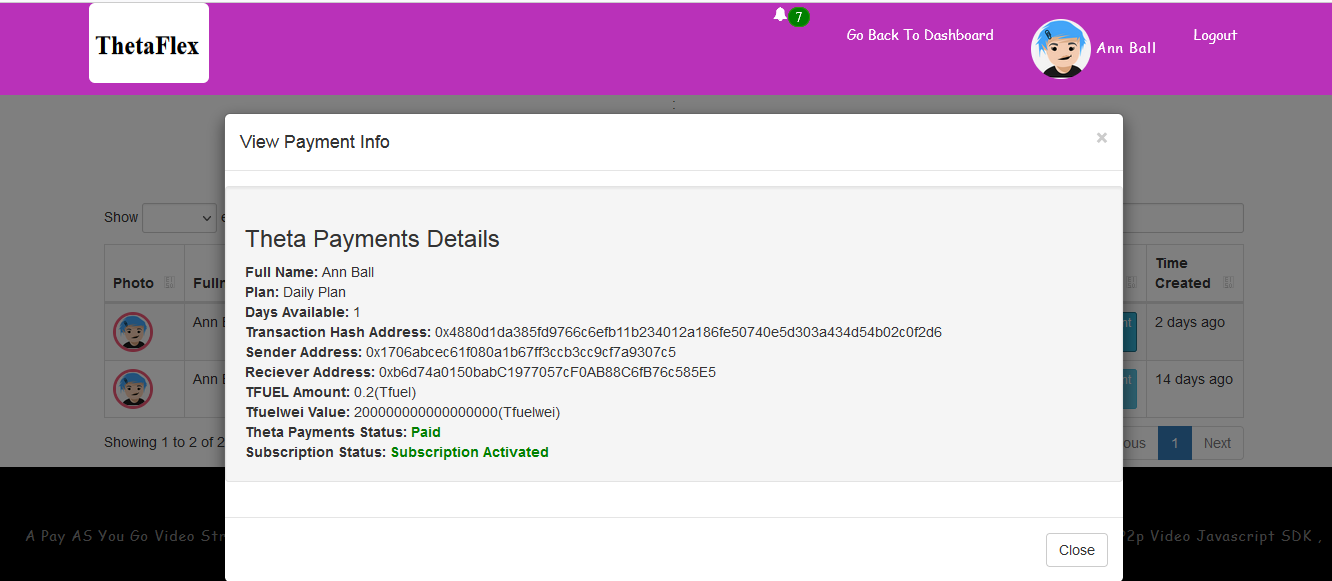
Task: Click the Ann Ball username in header
Action: [1126, 48]
